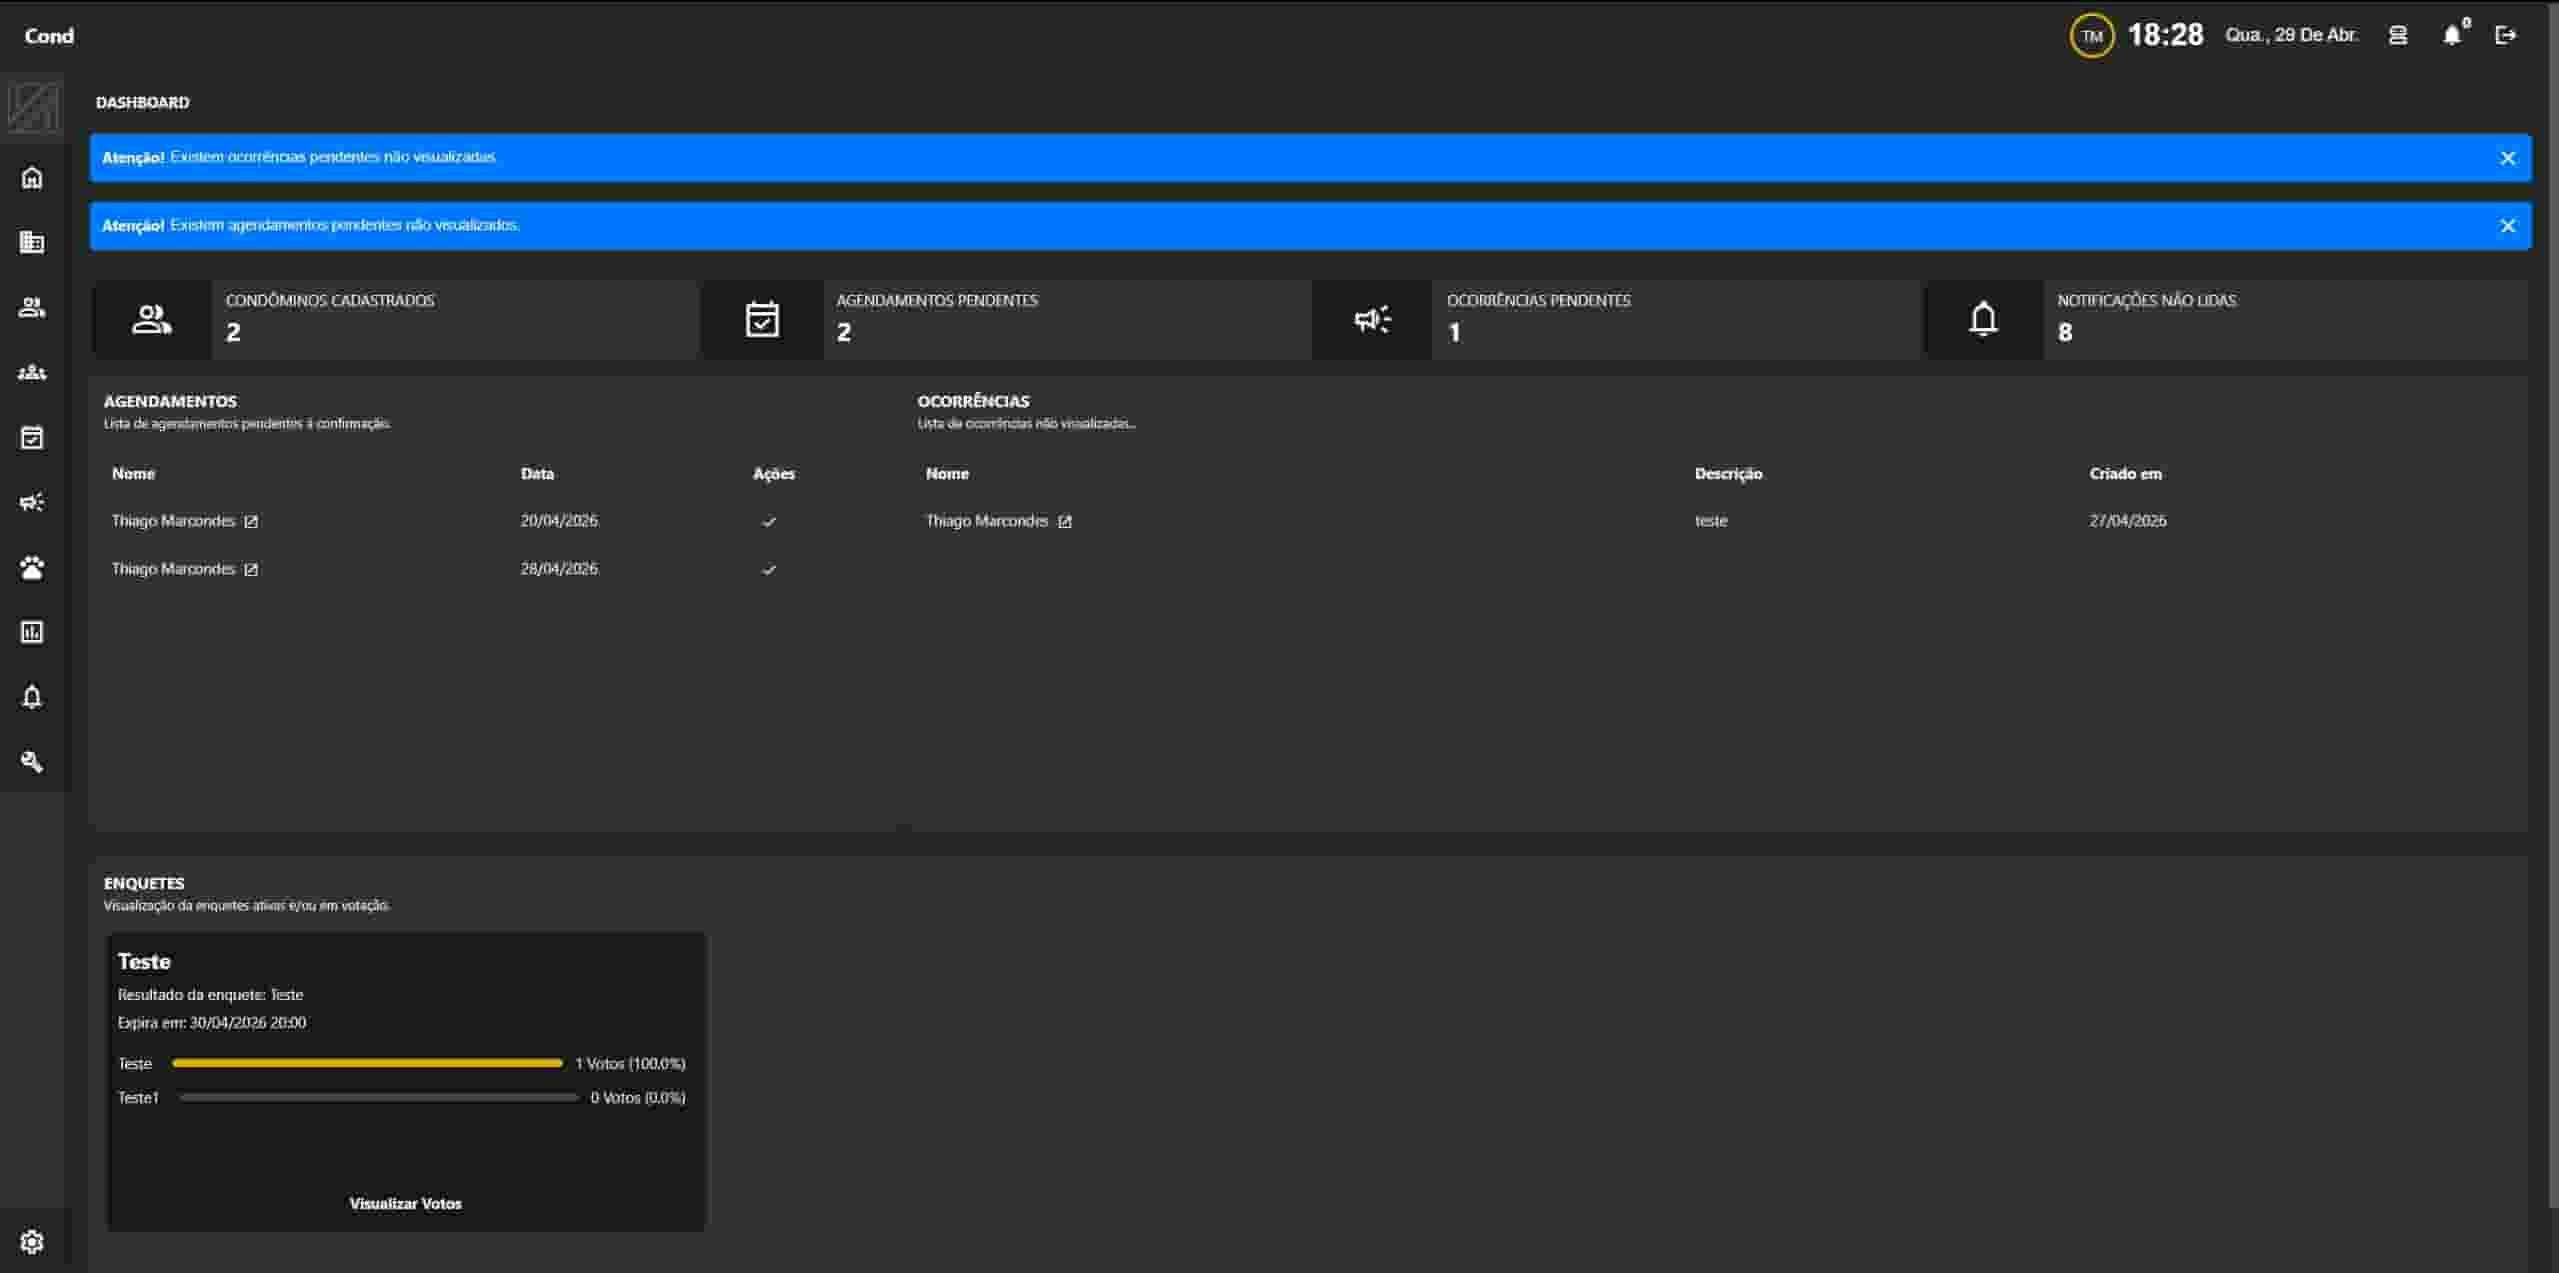This screenshot has height=1273, width=2559.
Task: Open the paw pets sidebar icon
Action: pos(32,567)
